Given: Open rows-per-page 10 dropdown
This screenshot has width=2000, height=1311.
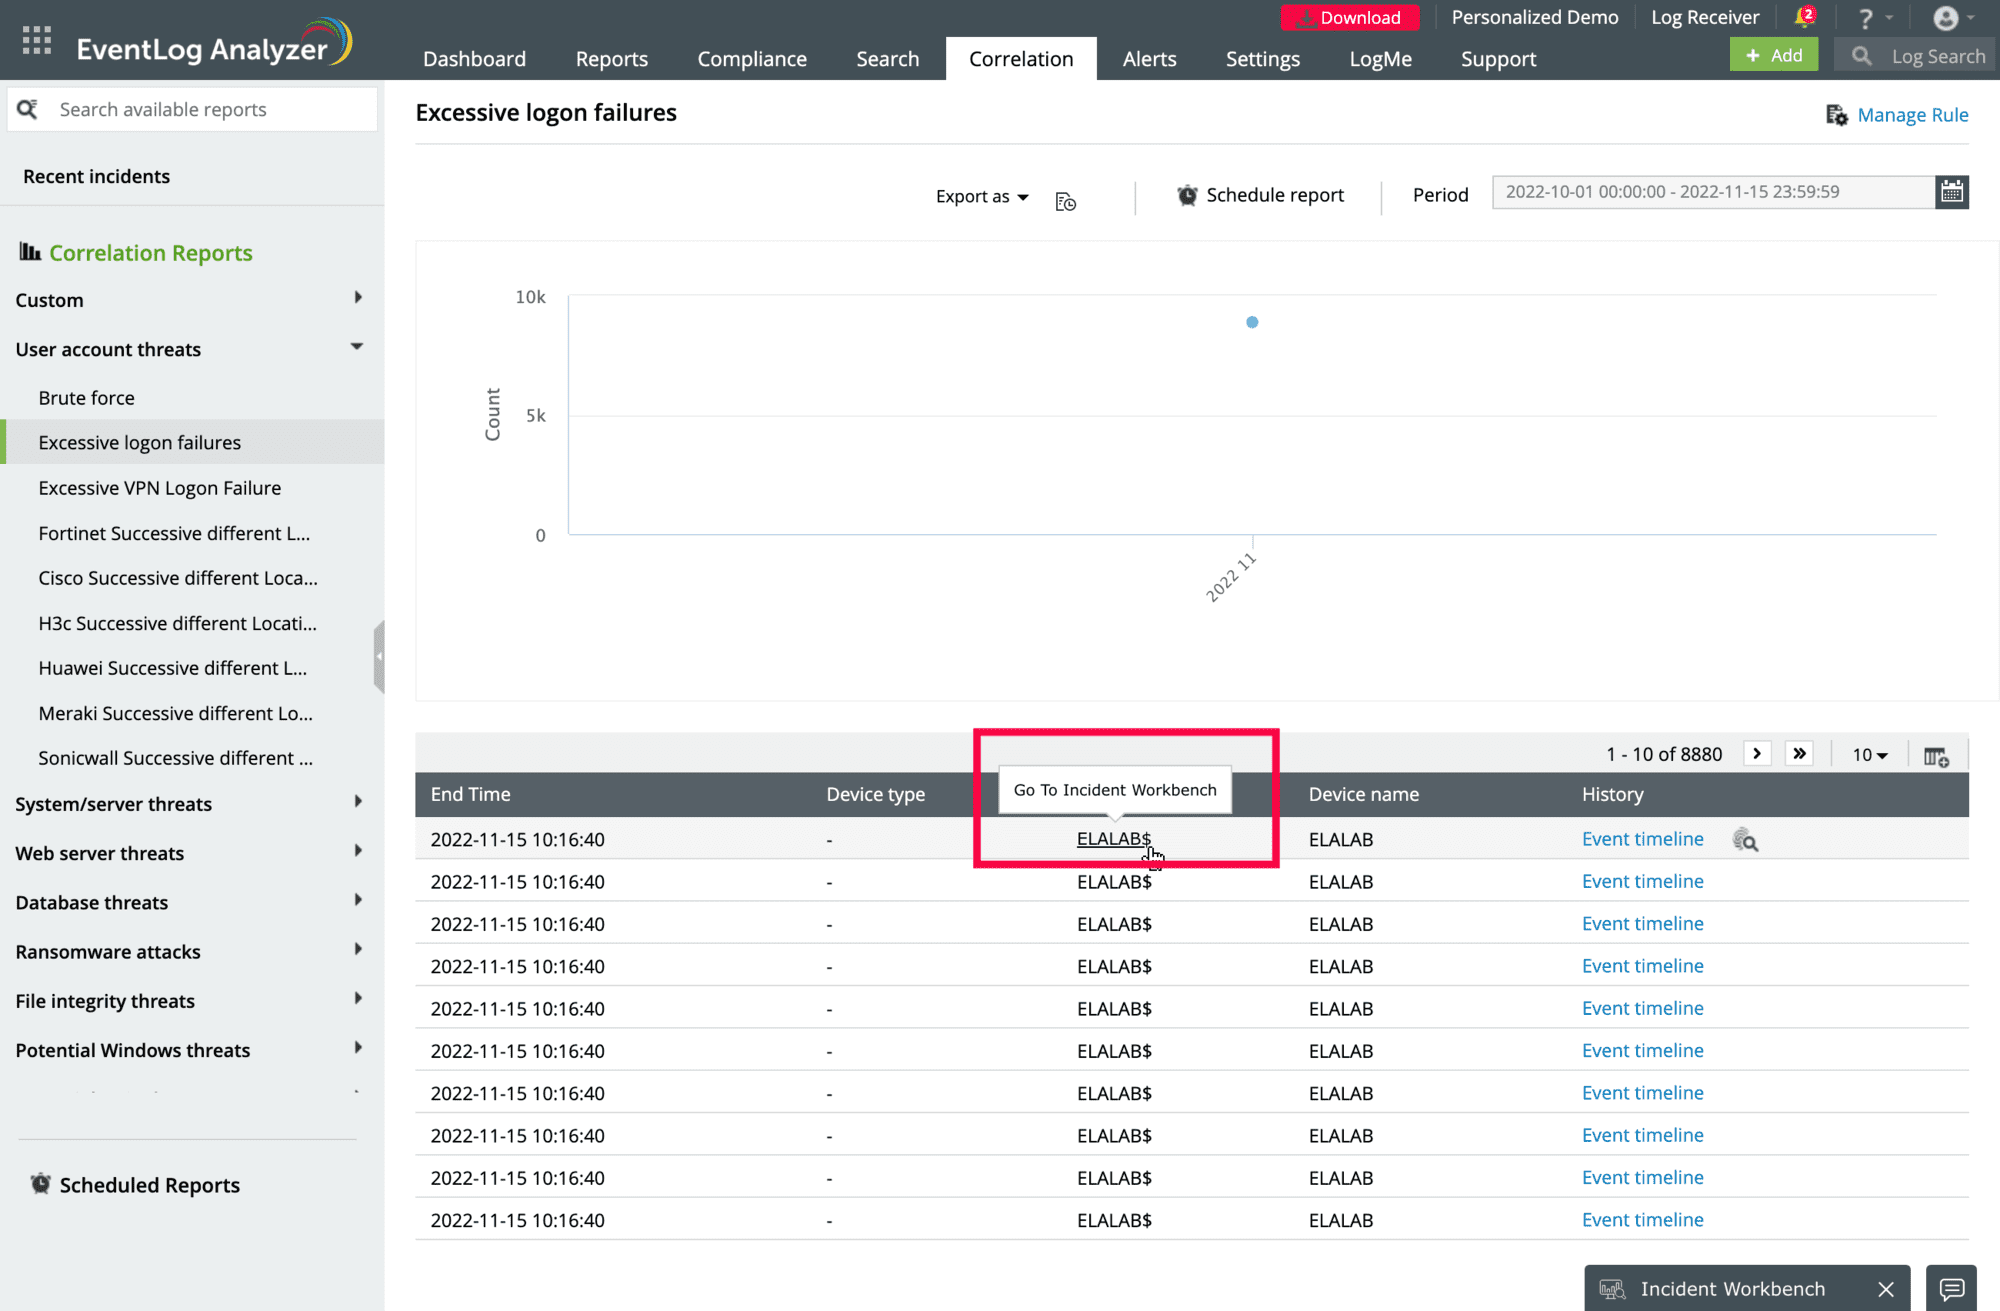Looking at the screenshot, I should [x=1869, y=756].
